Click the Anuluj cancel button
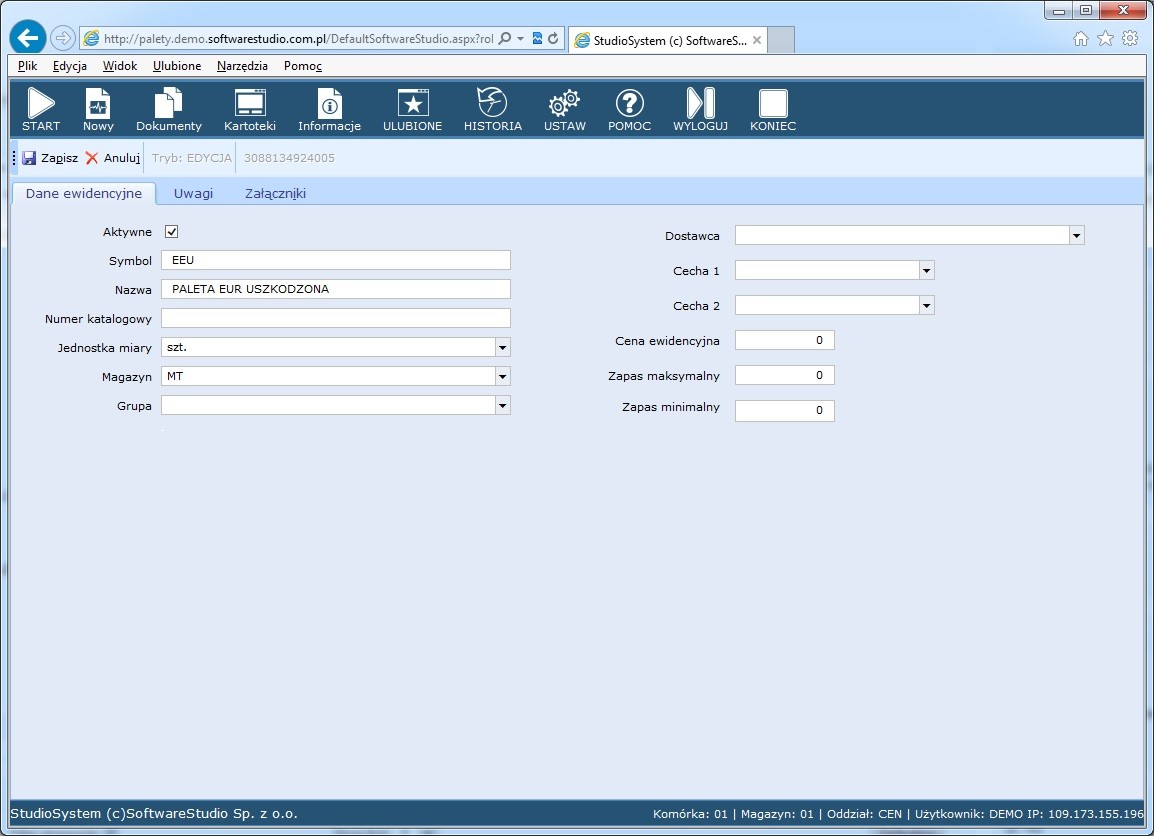This screenshot has width=1154, height=836. (112, 158)
